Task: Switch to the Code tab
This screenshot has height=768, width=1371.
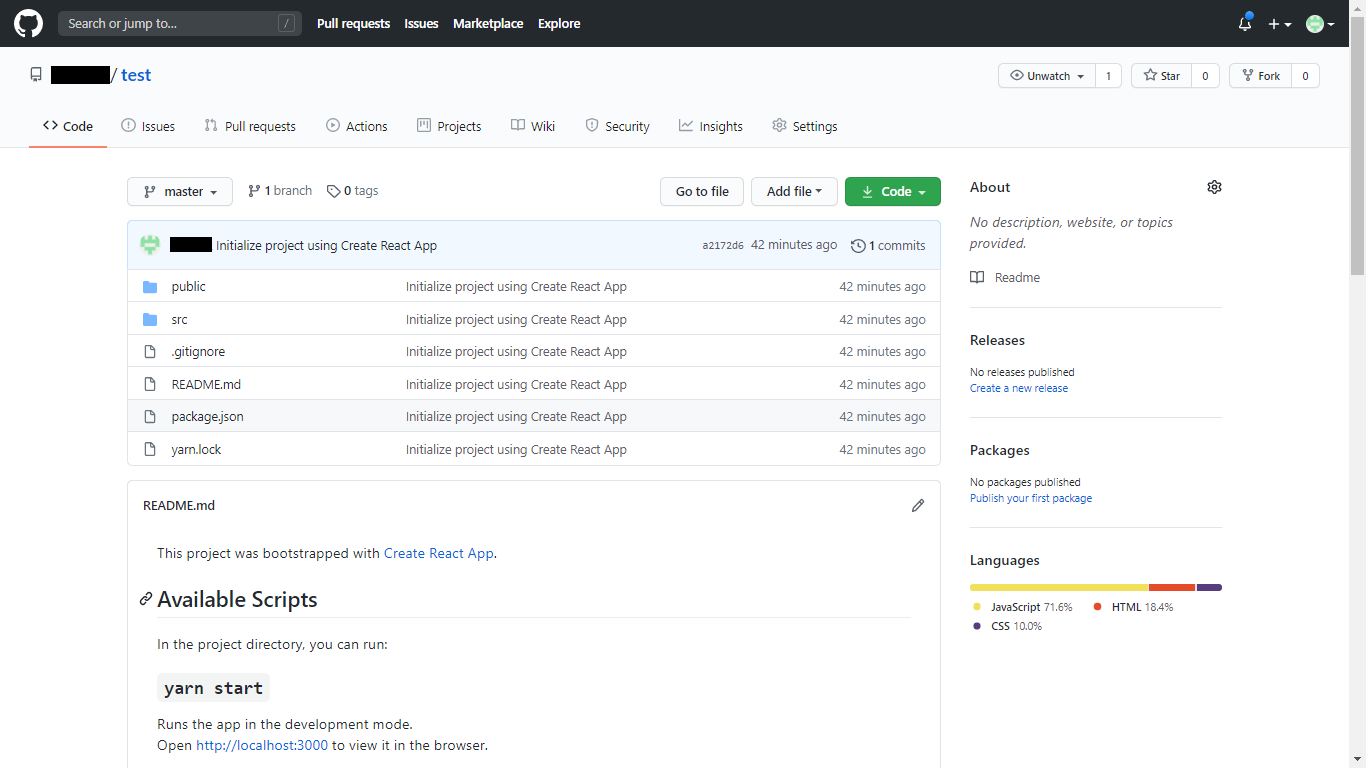Action: tap(68, 126)
